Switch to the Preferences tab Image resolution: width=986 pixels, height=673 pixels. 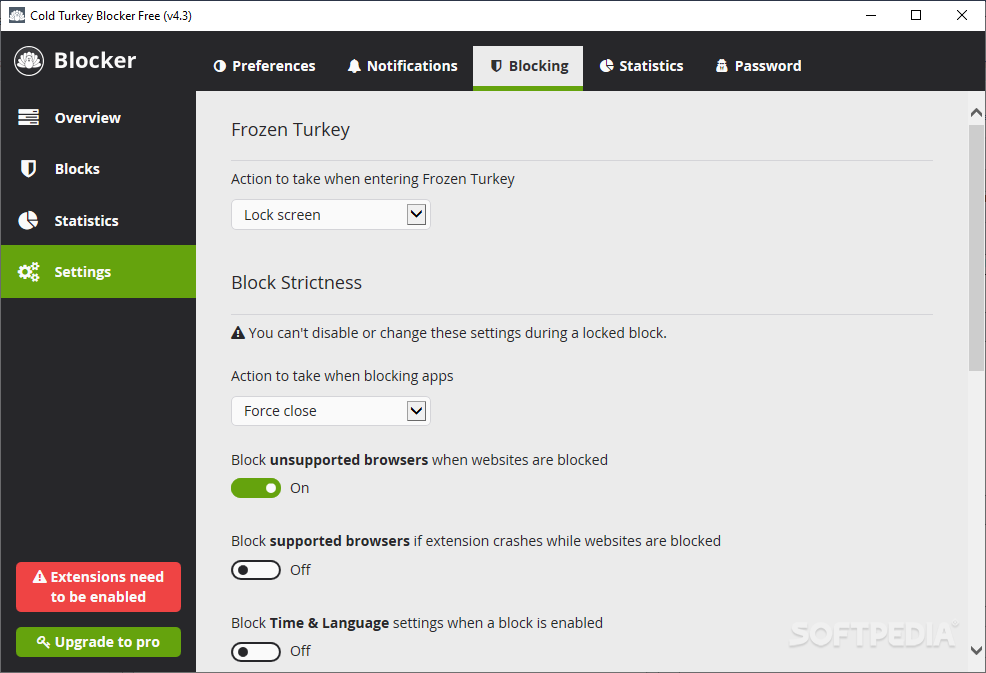pos(264,66)
